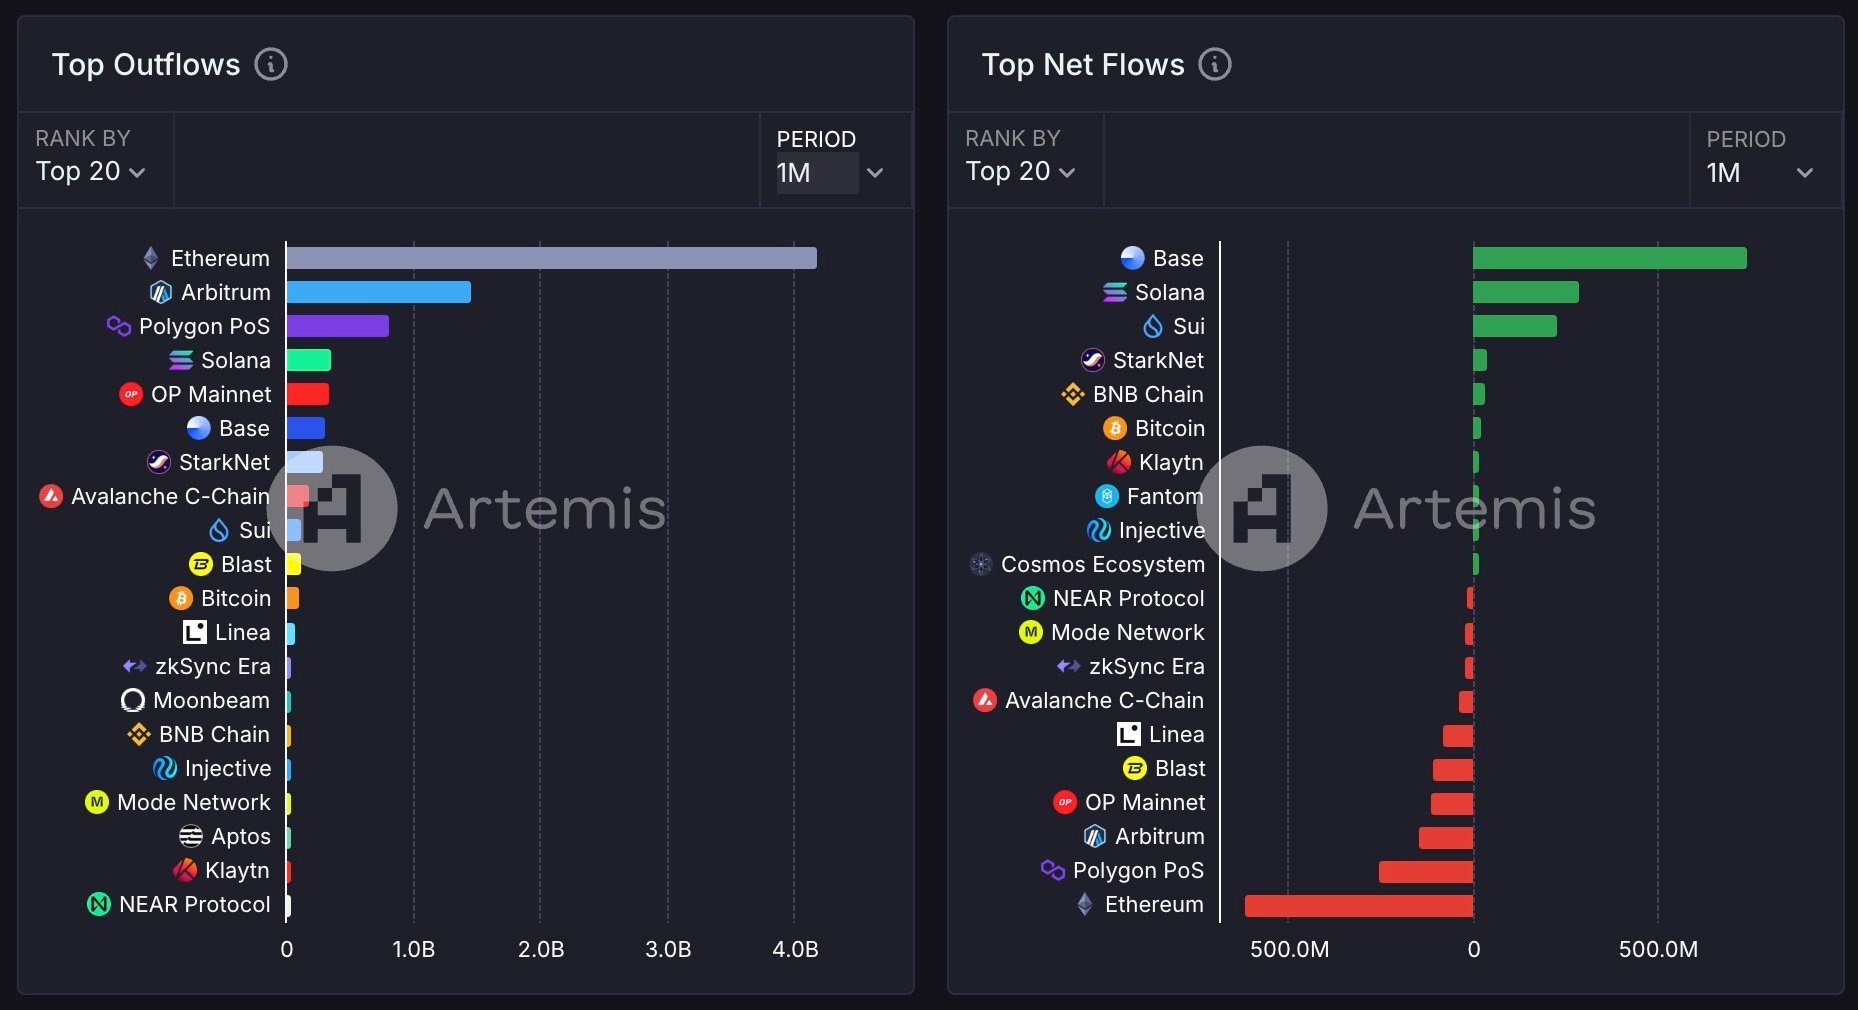Click the Cosmos Ecosystem icon in Top Net Flows
Viewport: 1858px width, 1010px height.
point(981,564)
